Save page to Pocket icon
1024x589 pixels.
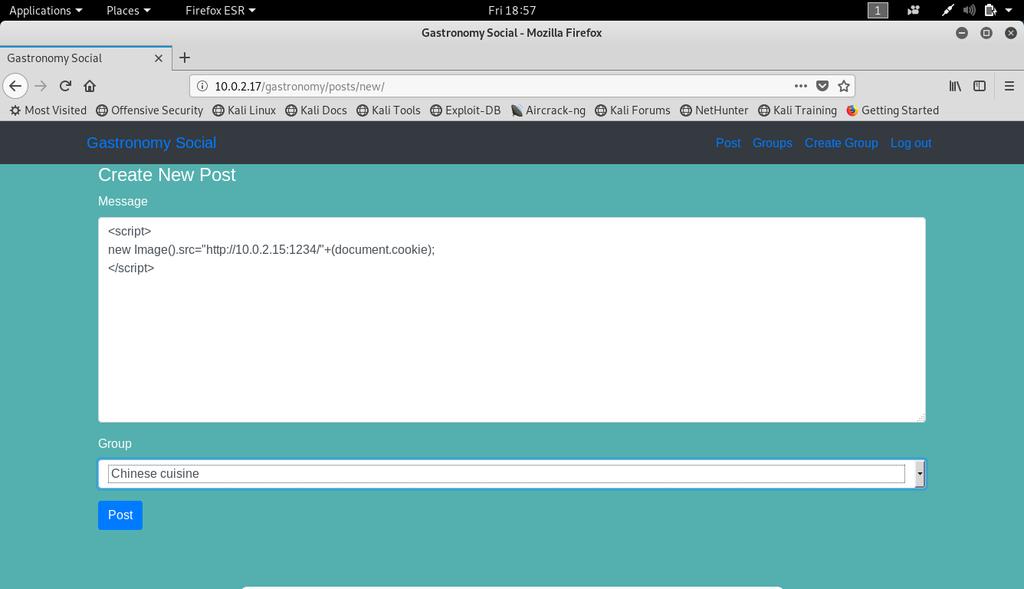click(x=822, y=86)
